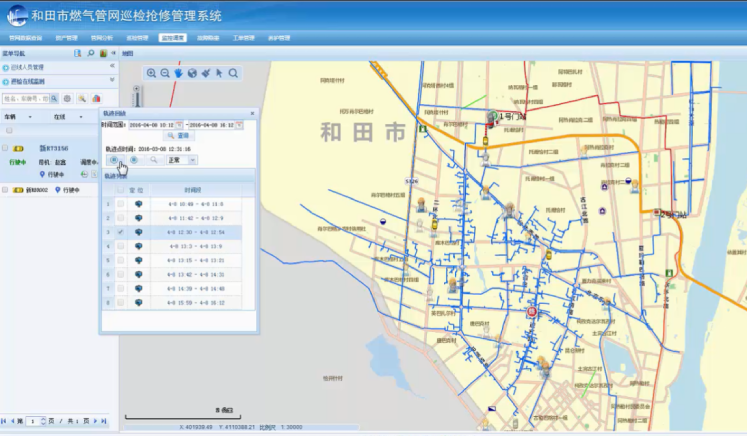Check the box for track row 2
Image resolution: width=747 pixels, height=436 pixels.
(121, 218)
